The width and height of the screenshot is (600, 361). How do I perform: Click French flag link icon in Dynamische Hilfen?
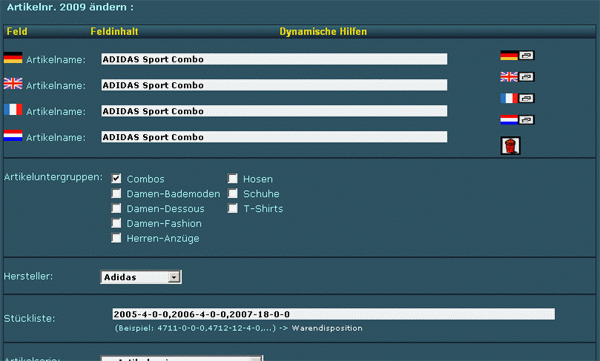click(x=517, y=98)
